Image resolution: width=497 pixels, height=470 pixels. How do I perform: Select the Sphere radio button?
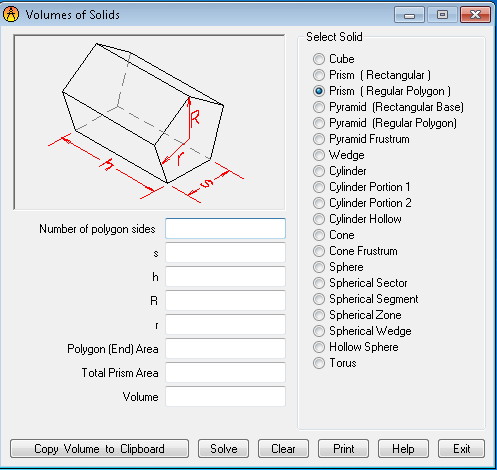pos(319,267)
